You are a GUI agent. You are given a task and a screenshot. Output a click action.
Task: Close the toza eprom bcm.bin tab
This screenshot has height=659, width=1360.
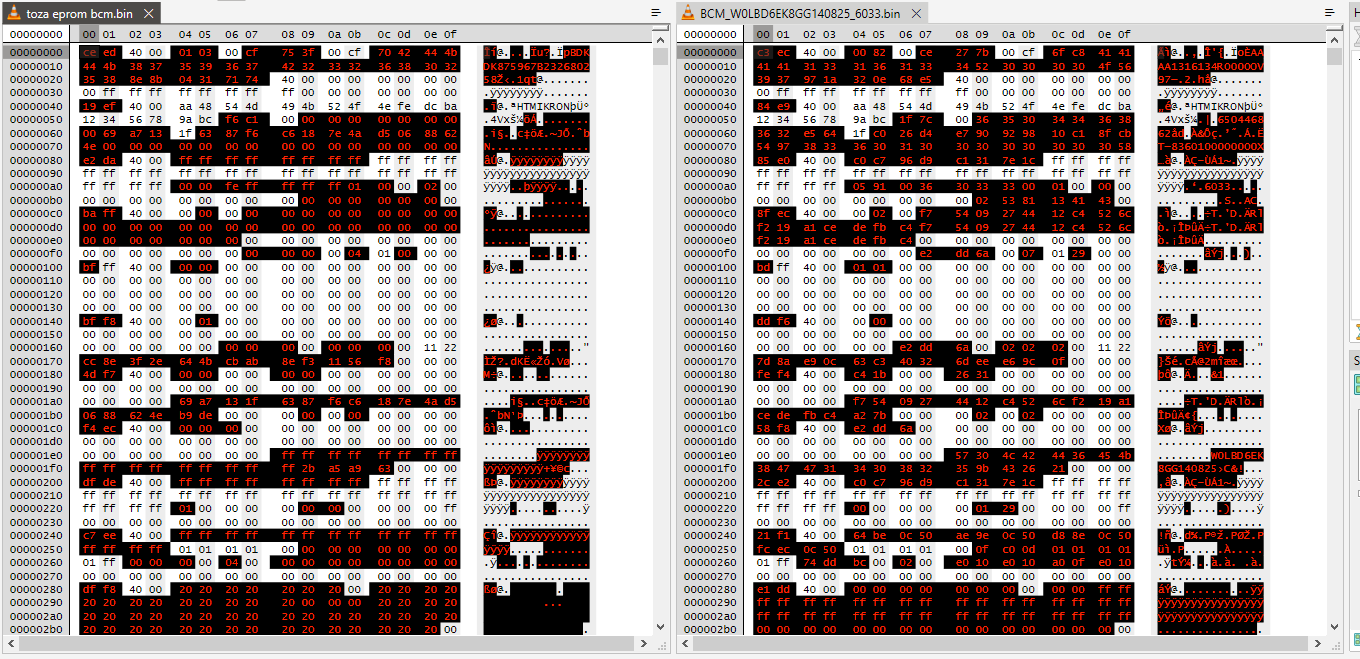148,13
